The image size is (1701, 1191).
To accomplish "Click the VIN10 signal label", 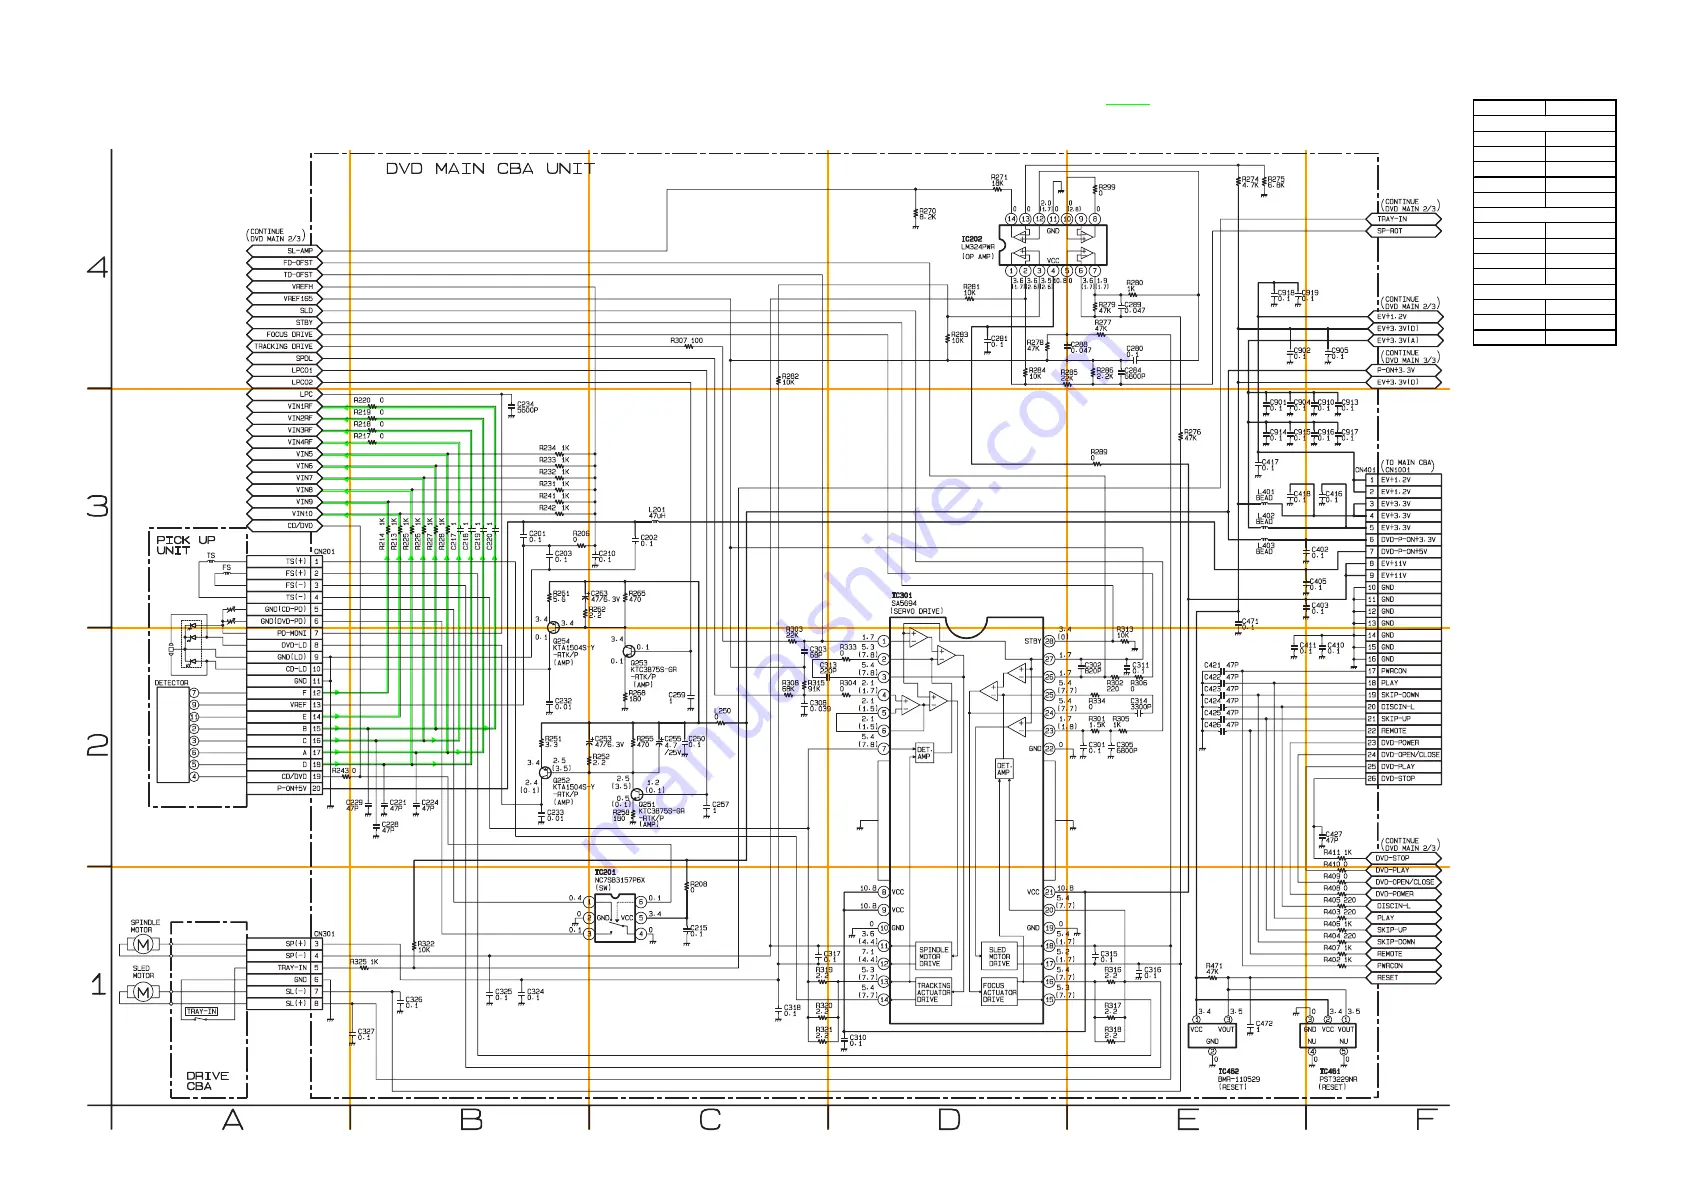I will pos(285,514).
